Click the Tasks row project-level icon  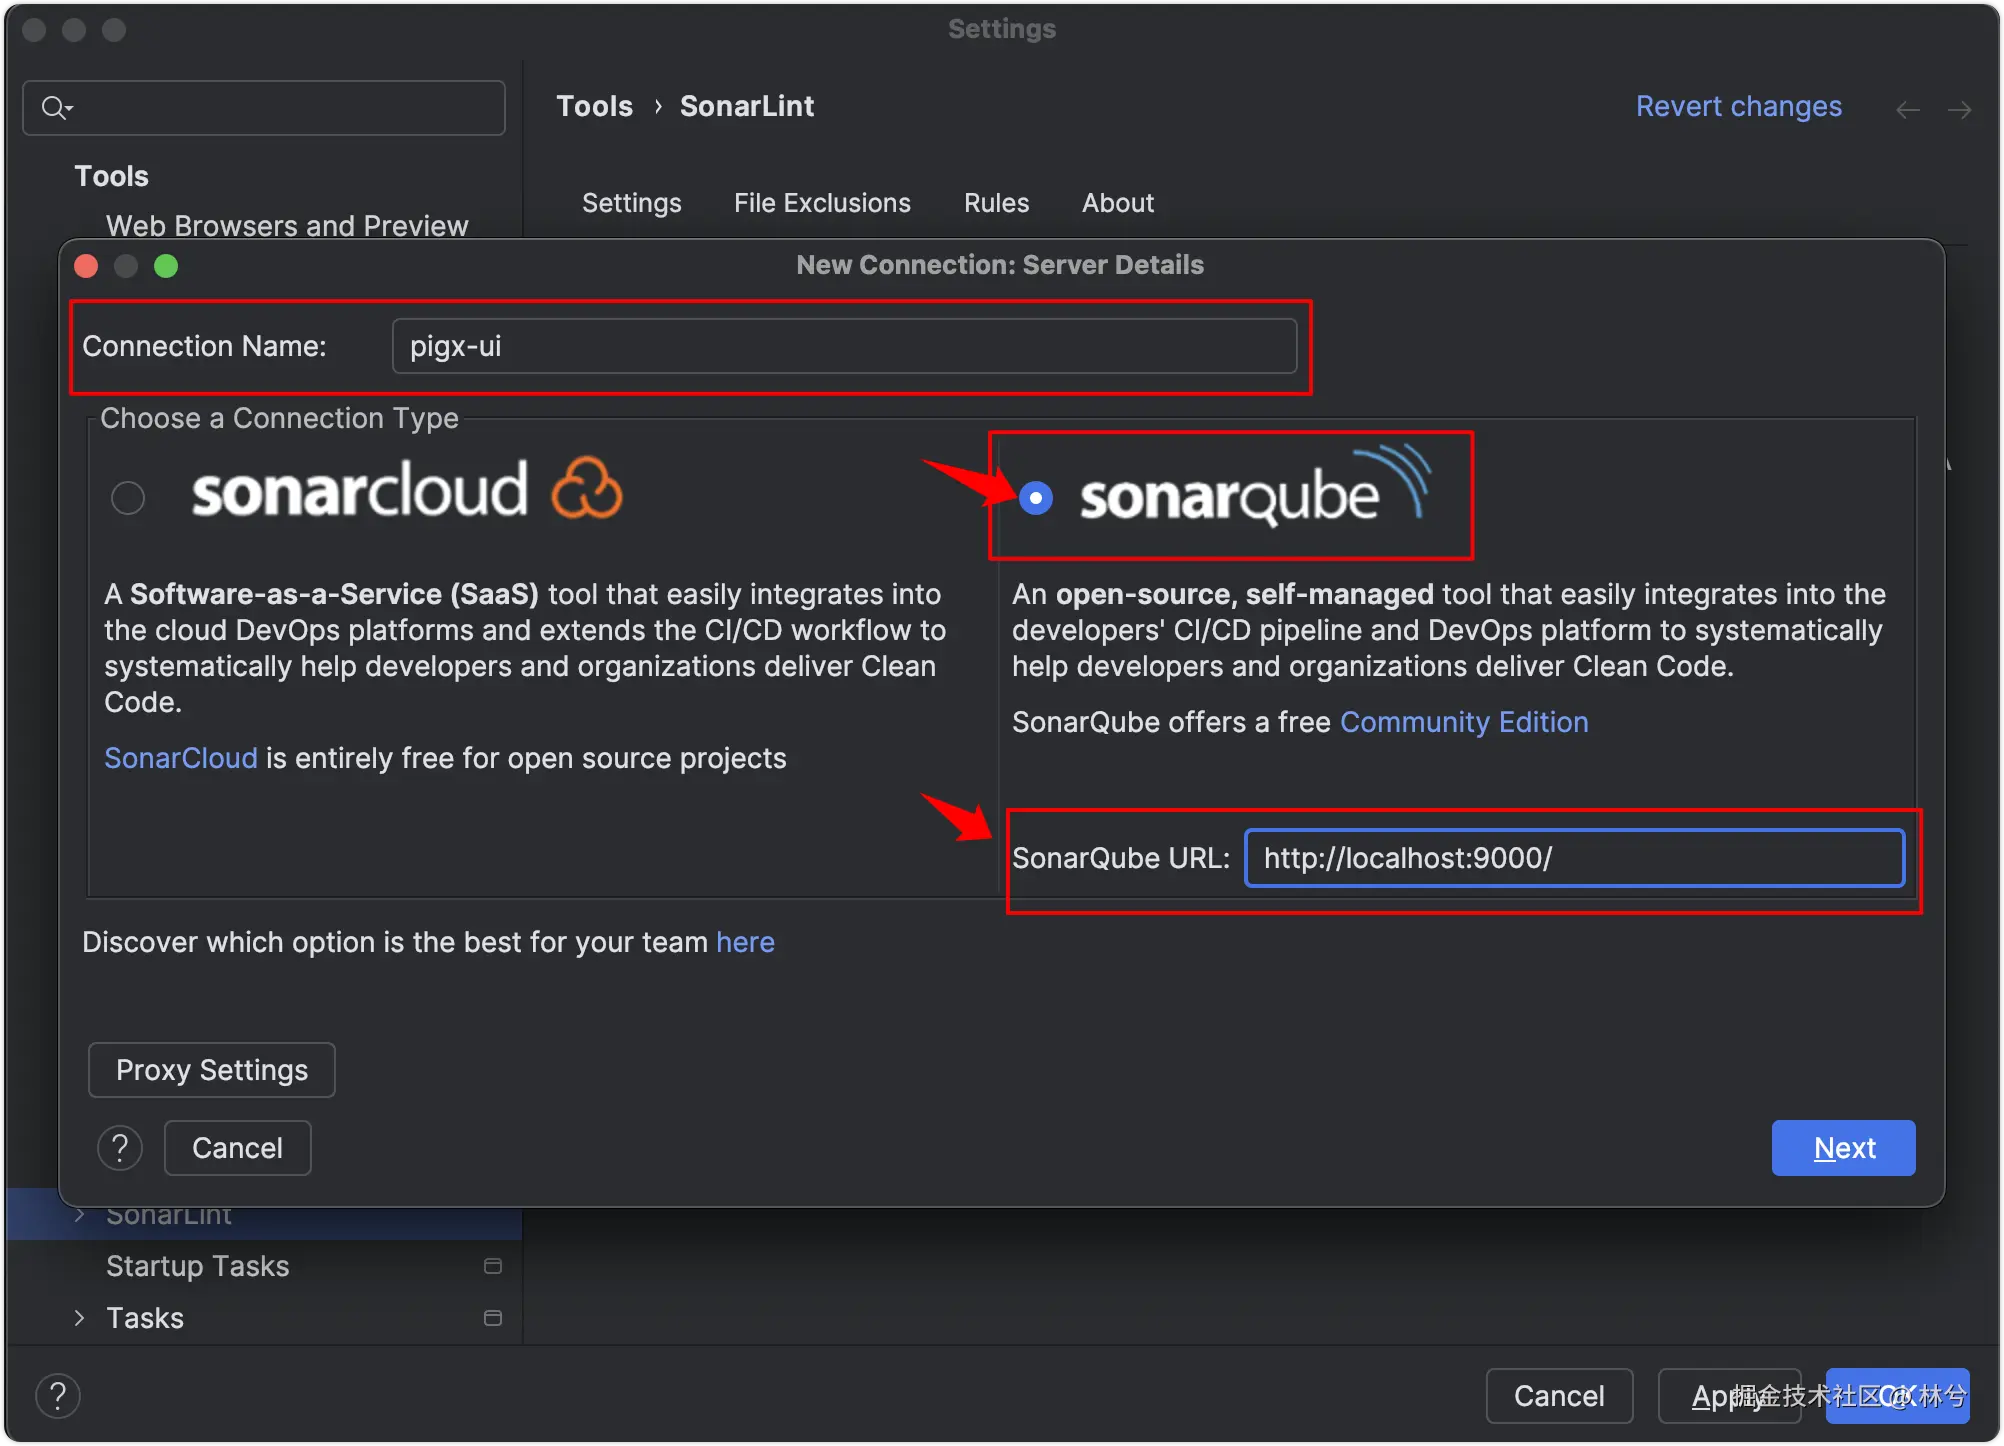point(492,1318)
